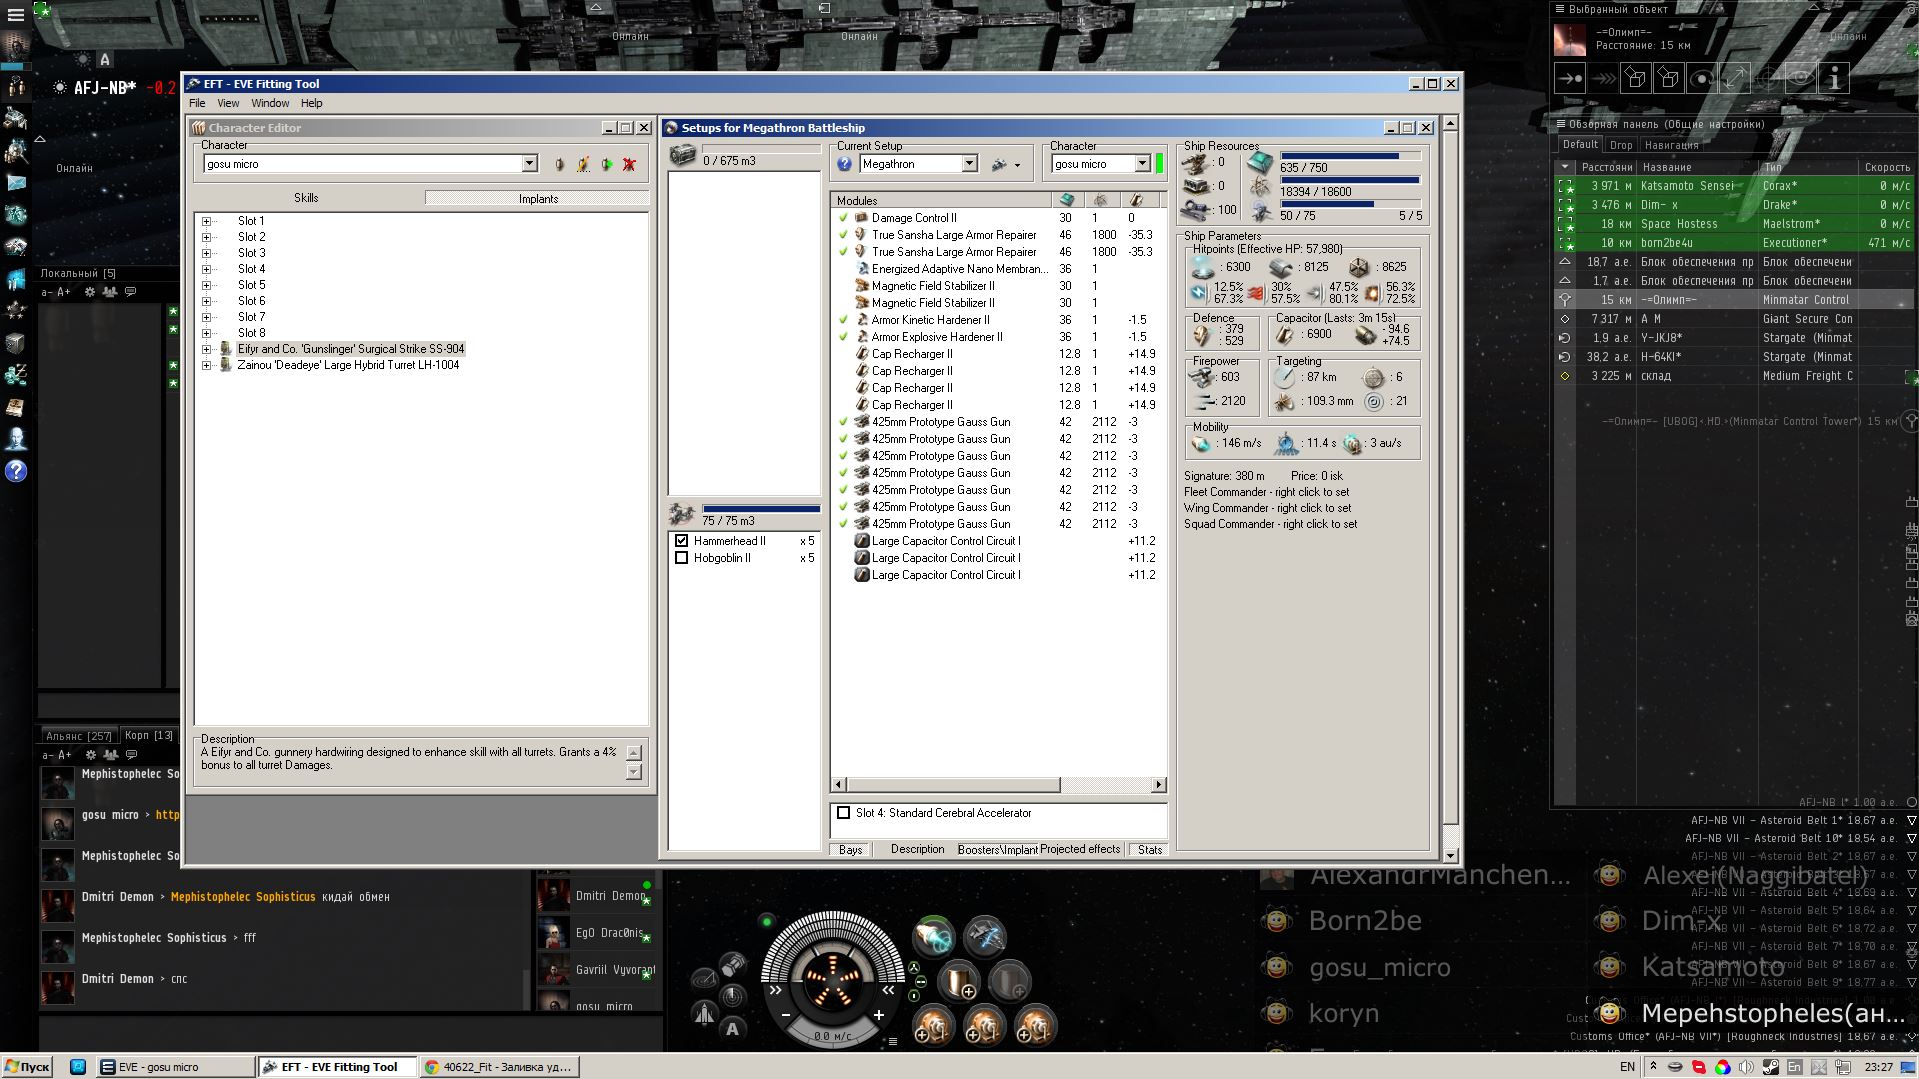Switch to the Navigation (Навигация) overview tab

1671,145
